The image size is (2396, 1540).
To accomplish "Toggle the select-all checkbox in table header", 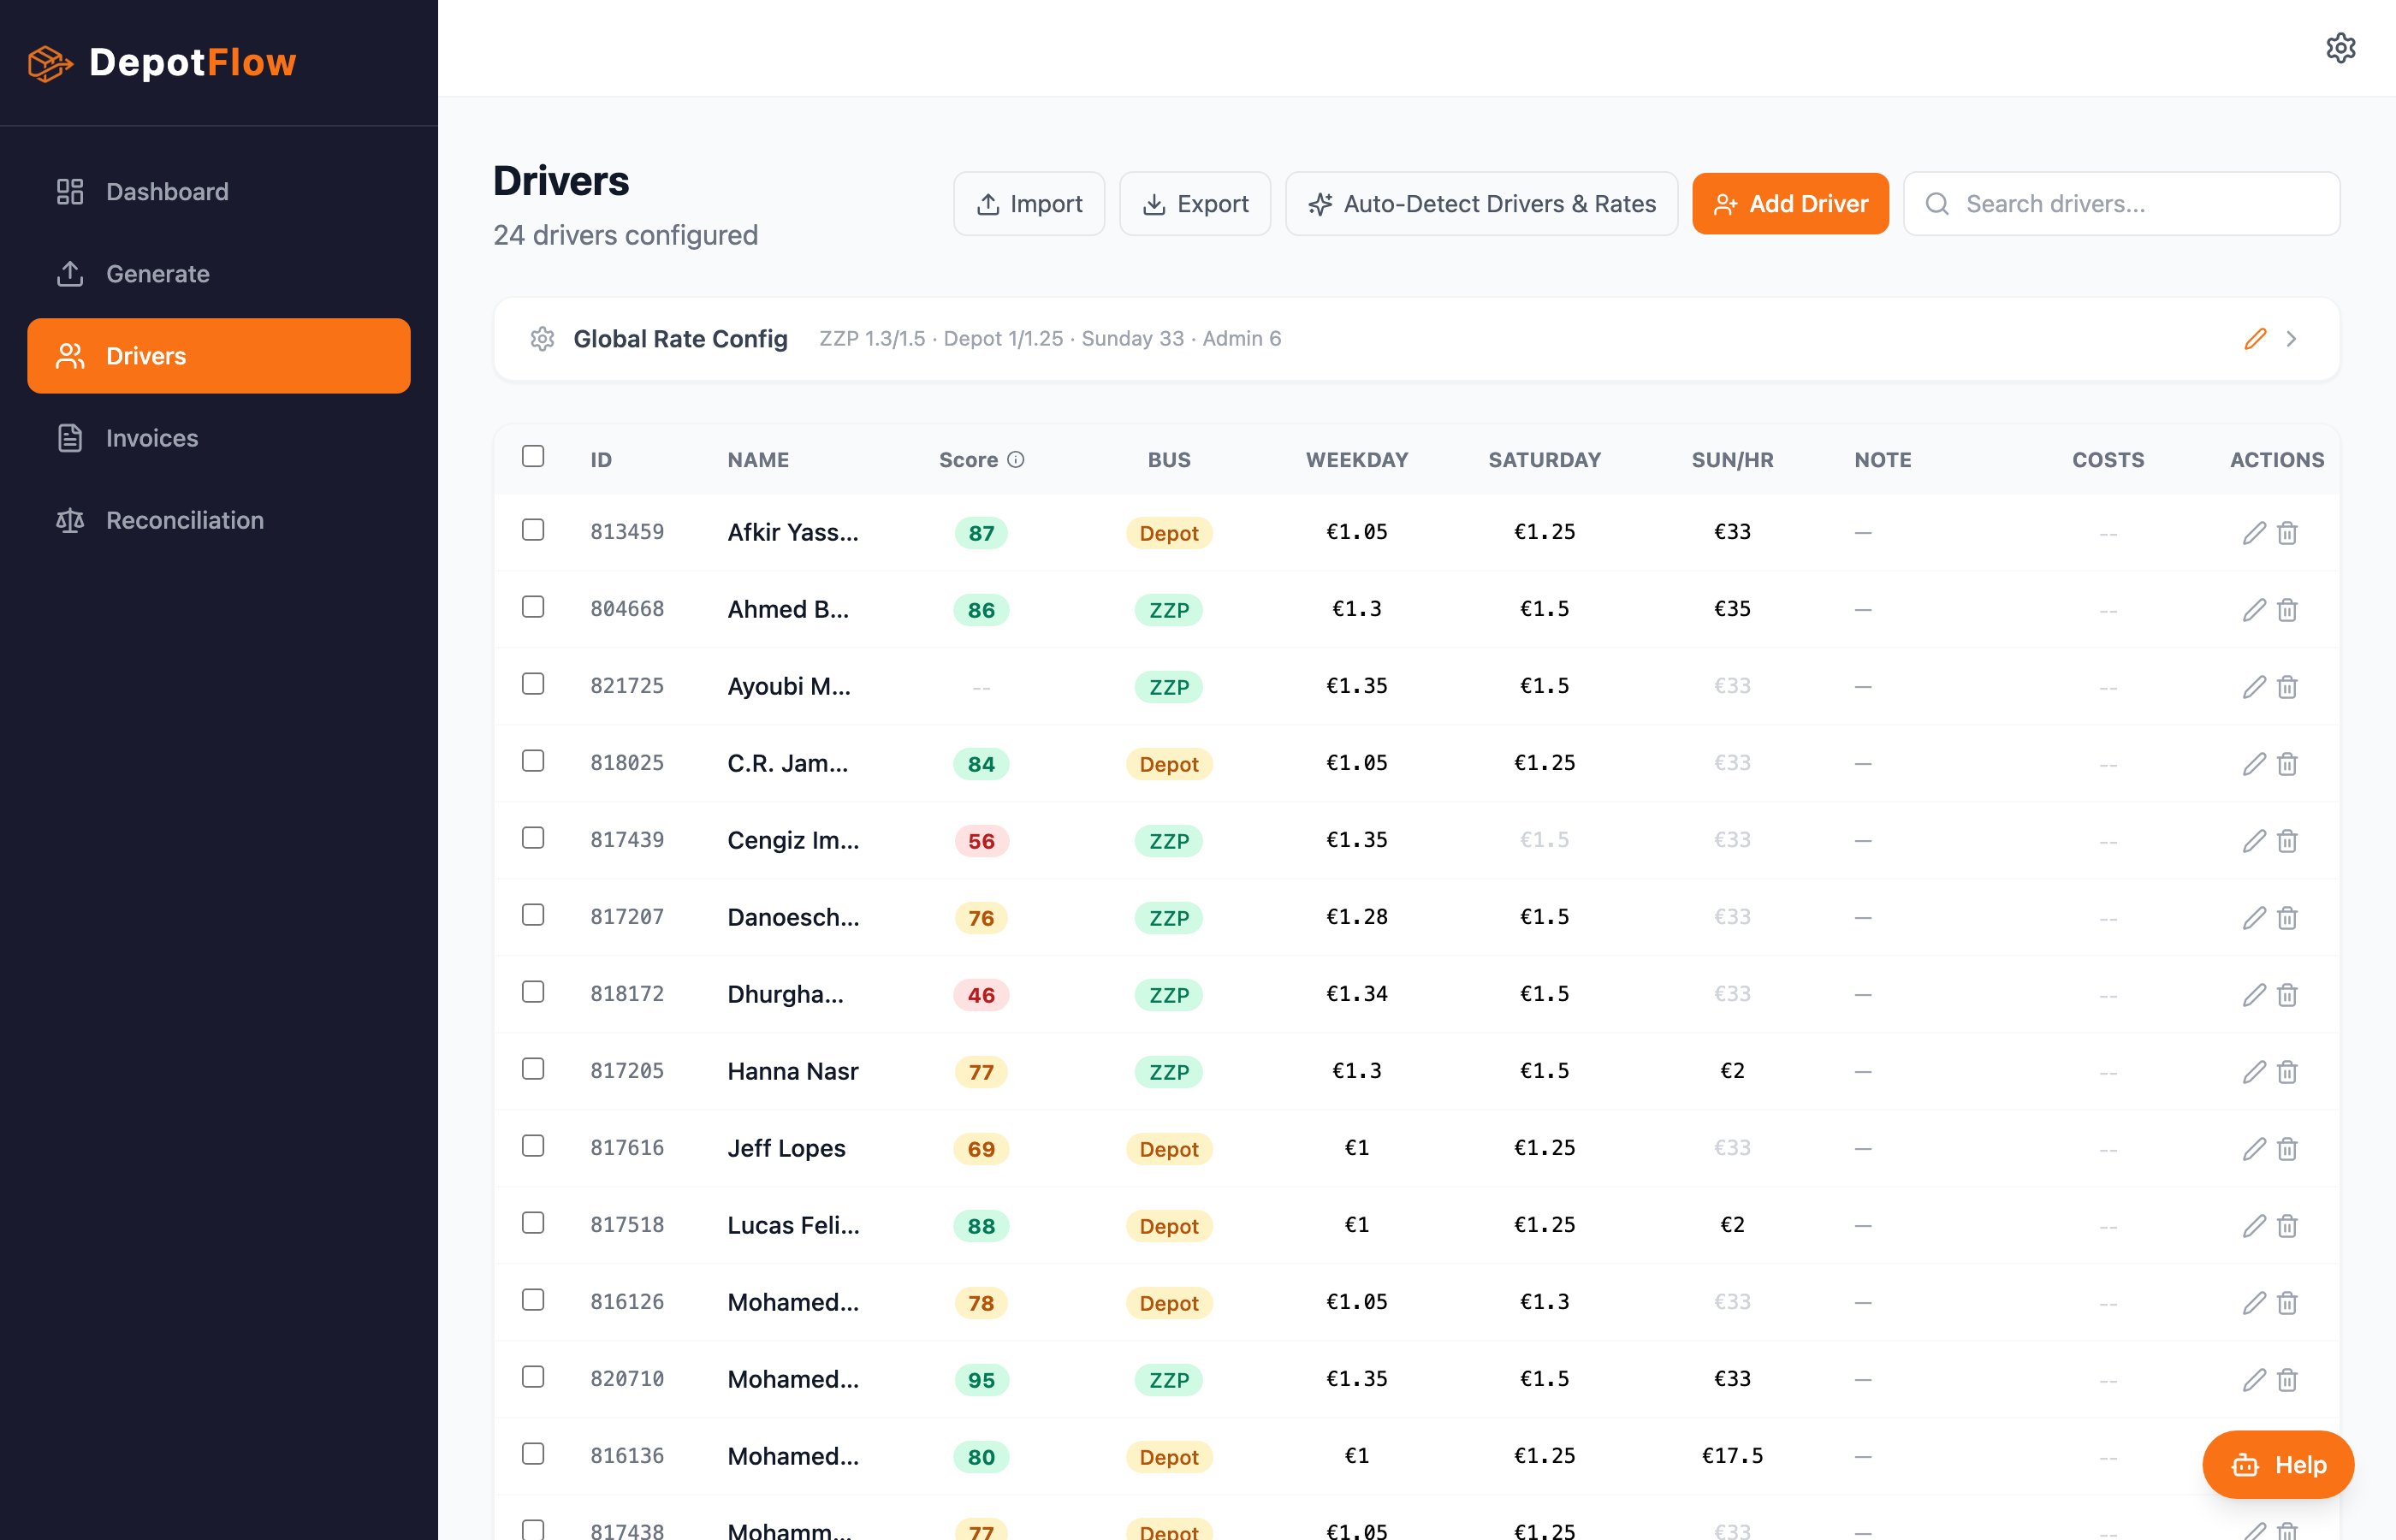I will tap(533, 456).
